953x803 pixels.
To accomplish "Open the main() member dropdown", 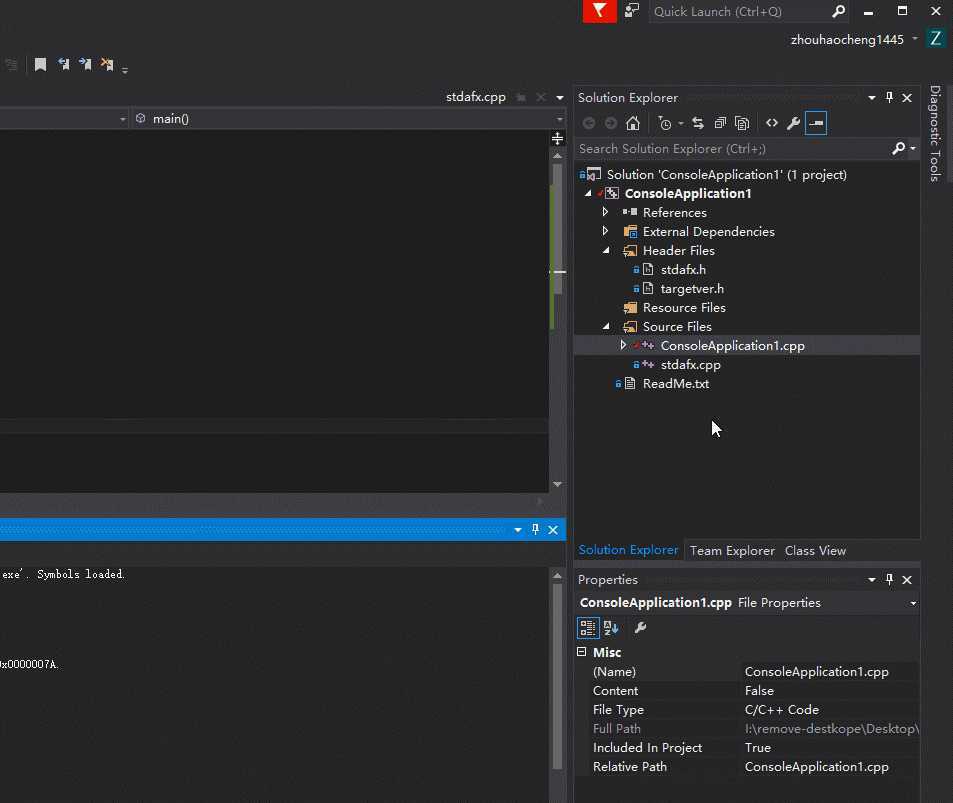I will pos(559,119).
